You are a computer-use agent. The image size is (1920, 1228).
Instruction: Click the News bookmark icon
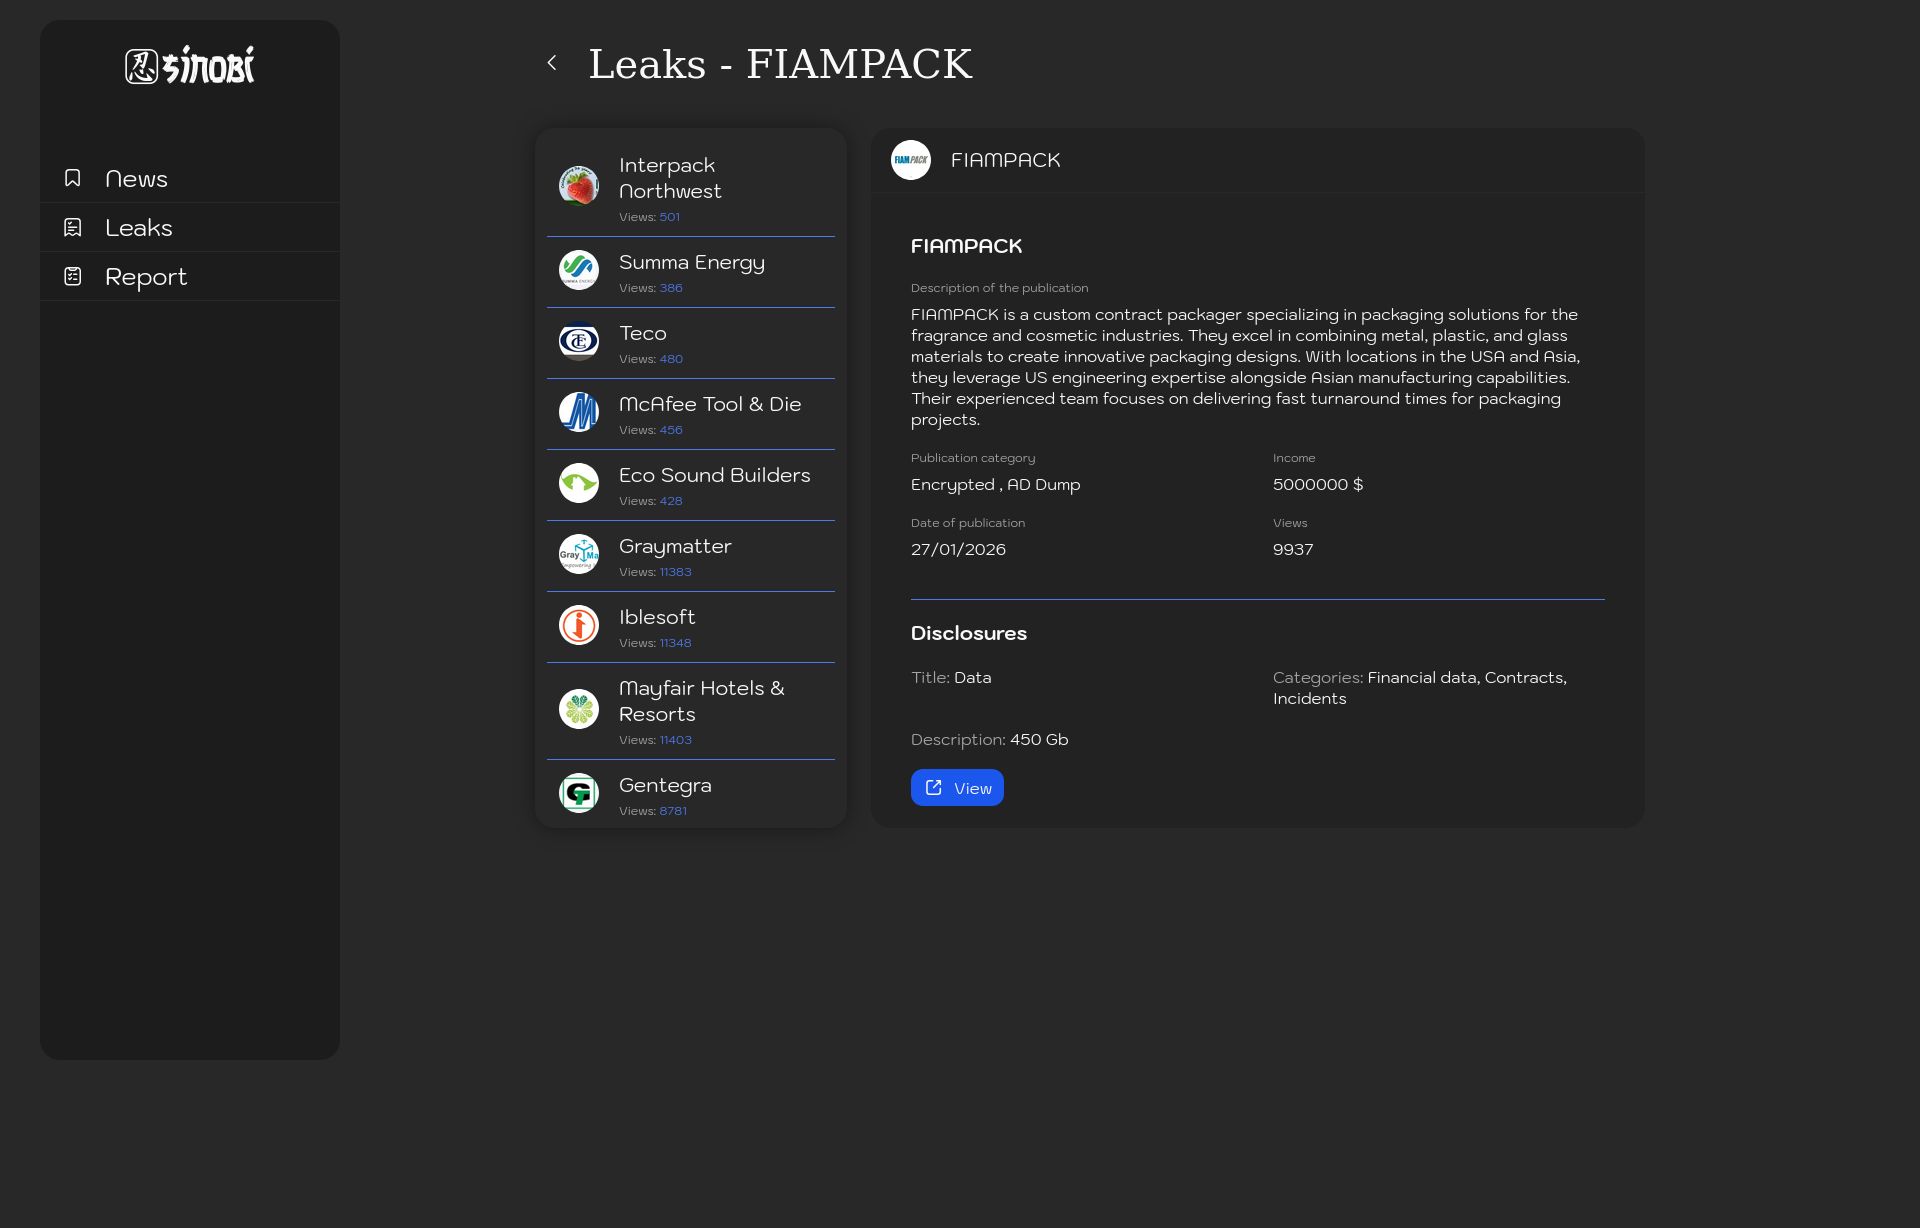pyautogui.click(x=73, y=178)
